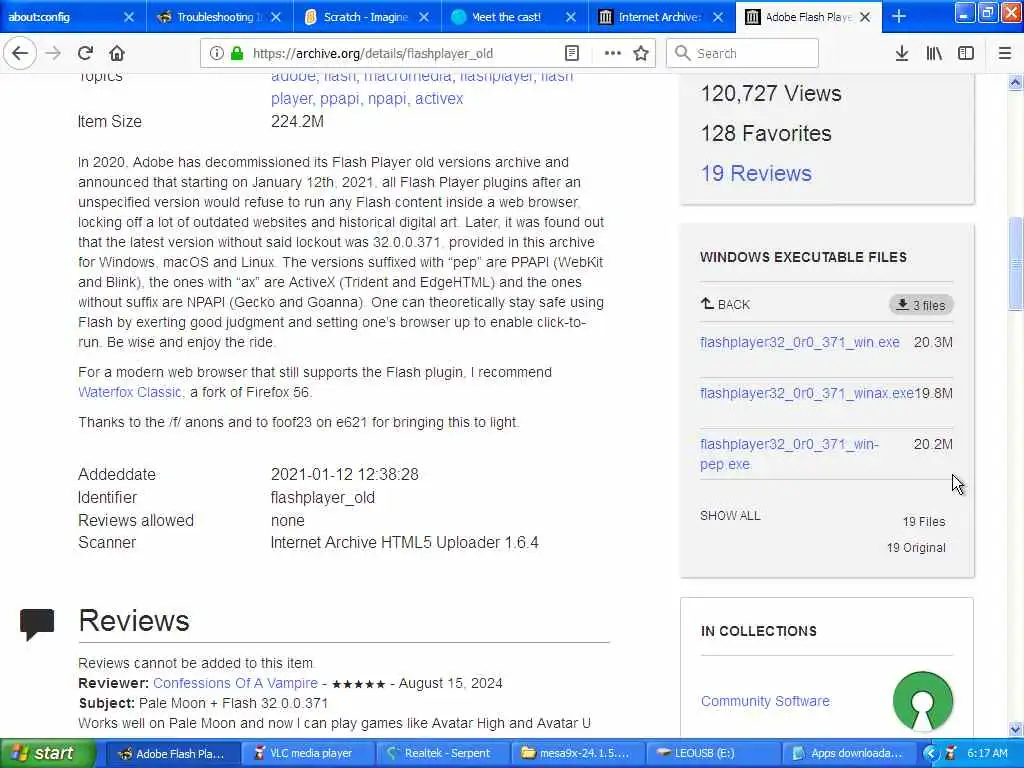Viewport: 1024px width, 768px height.
Task: Reload the current page
Action: [85, 53]
